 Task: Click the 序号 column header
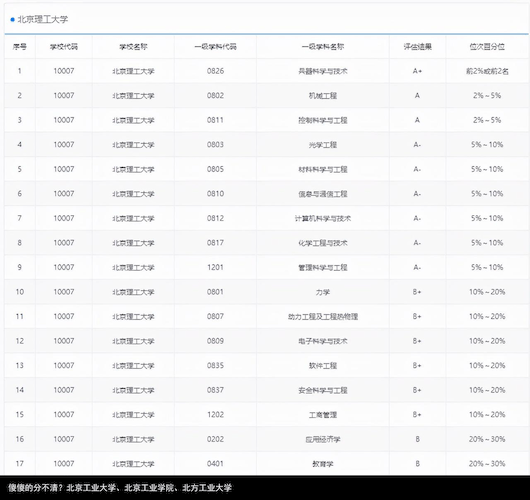tap(20, 47)
